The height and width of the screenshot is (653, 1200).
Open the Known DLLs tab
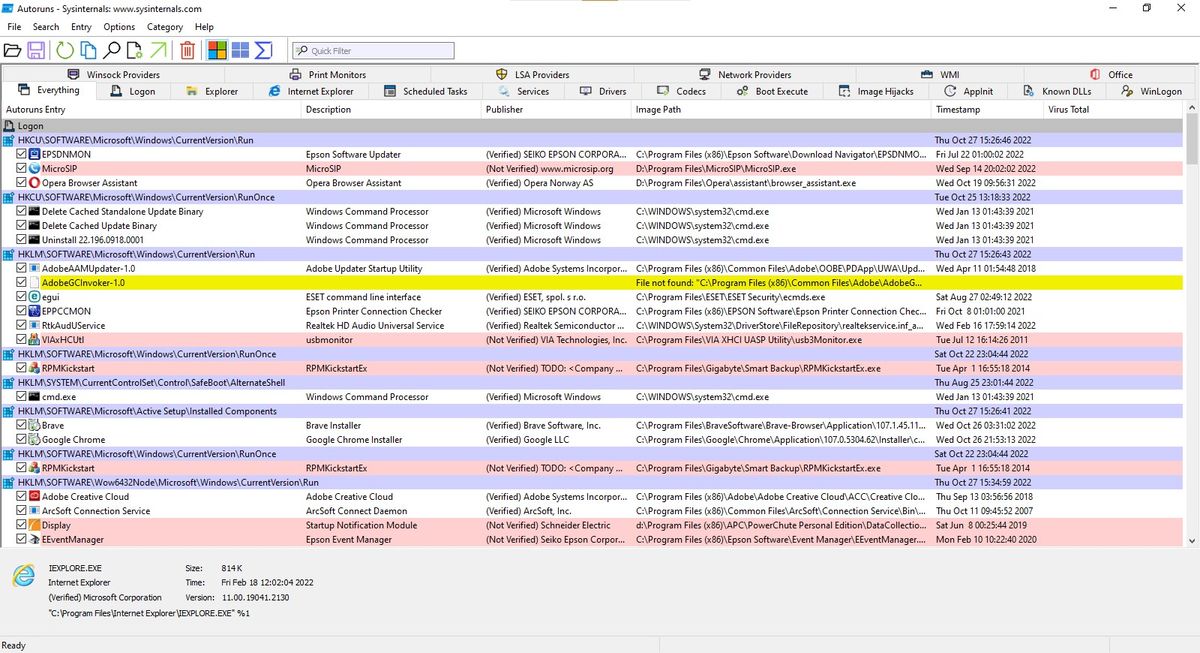pyautogui.click(x=1059, y=91)
